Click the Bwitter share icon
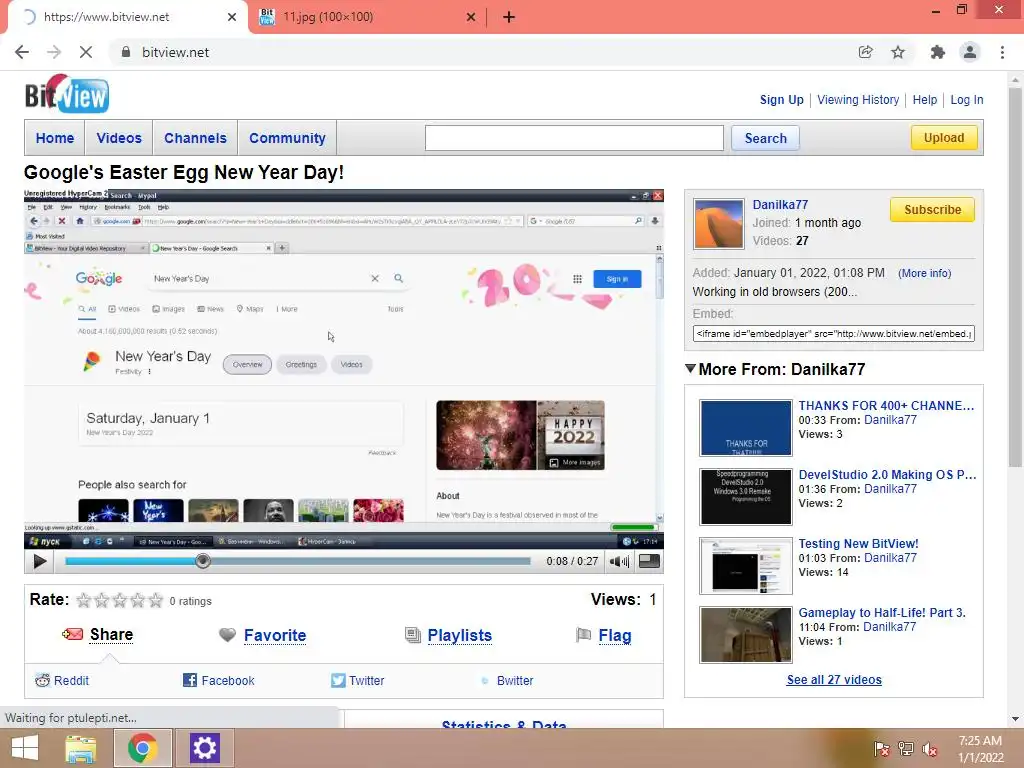This screenshot has width=1024, height=768. pos(485,680)
